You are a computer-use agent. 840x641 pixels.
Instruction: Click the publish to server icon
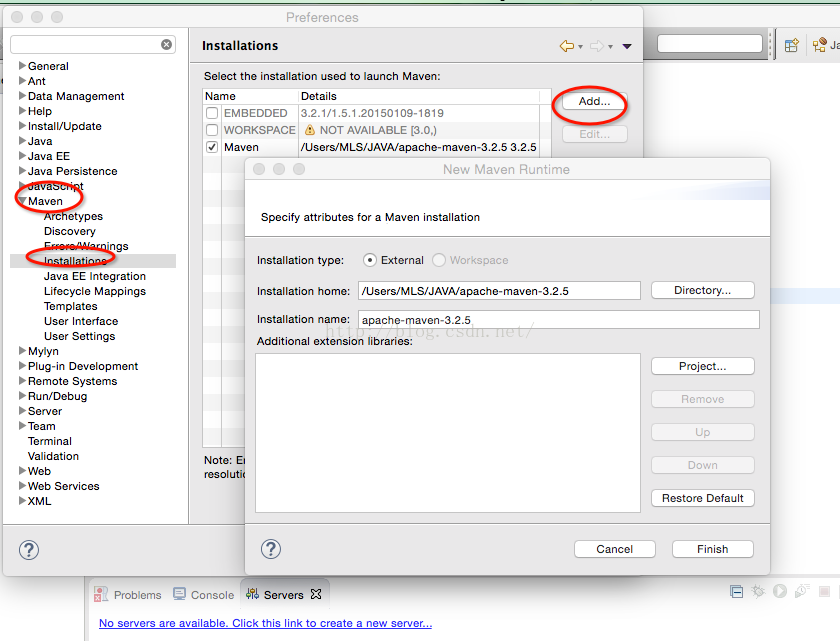[802, 591]
